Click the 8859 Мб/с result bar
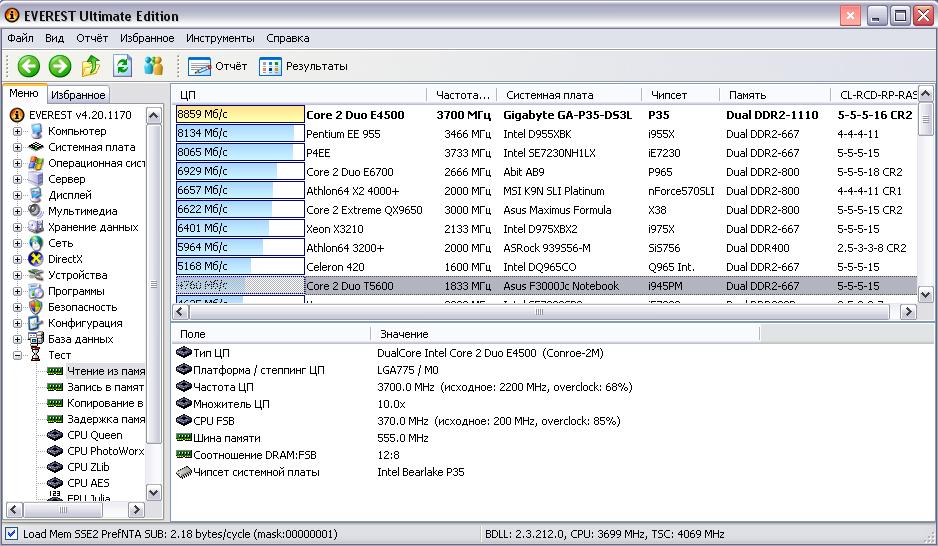 240,114
